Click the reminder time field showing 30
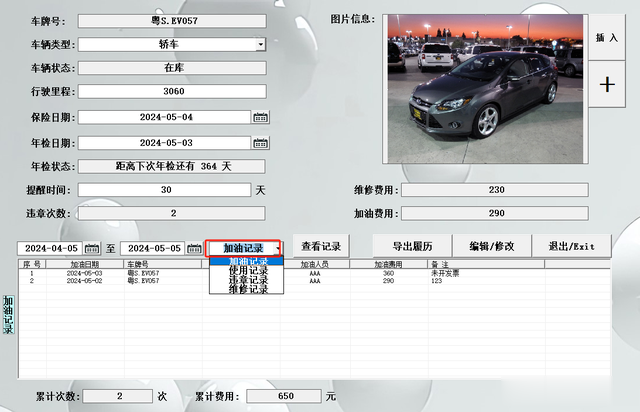Viewport: 640px width, 412px height. (x=164, y=190)
